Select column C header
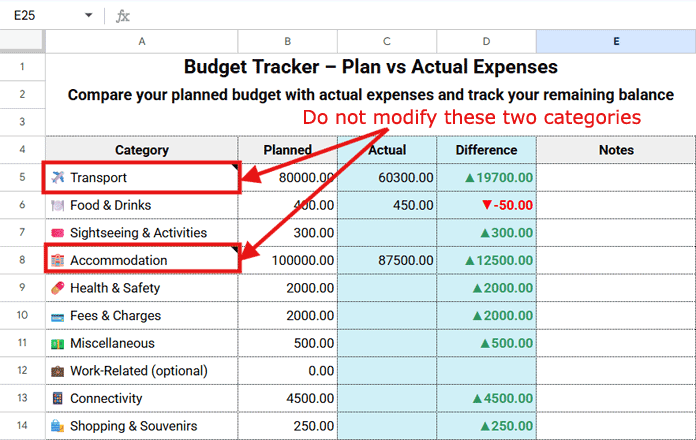The image size is (696, 440). click(387, 41)
